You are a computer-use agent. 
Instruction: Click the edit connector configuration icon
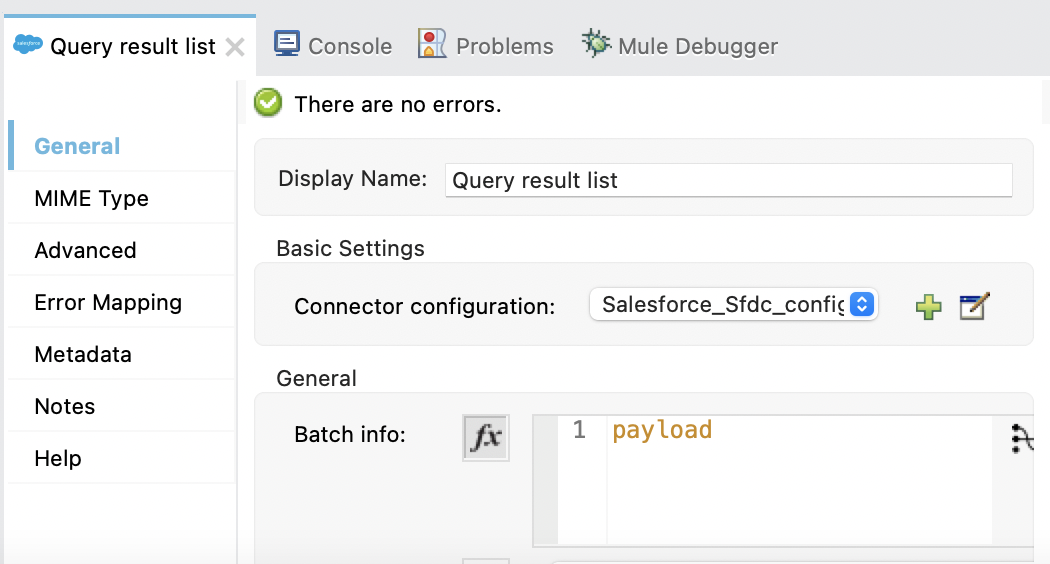(x=973, y=307)
